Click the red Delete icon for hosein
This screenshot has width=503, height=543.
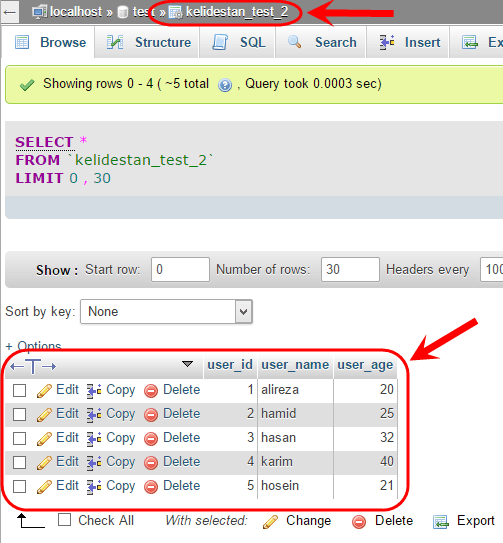151,487
